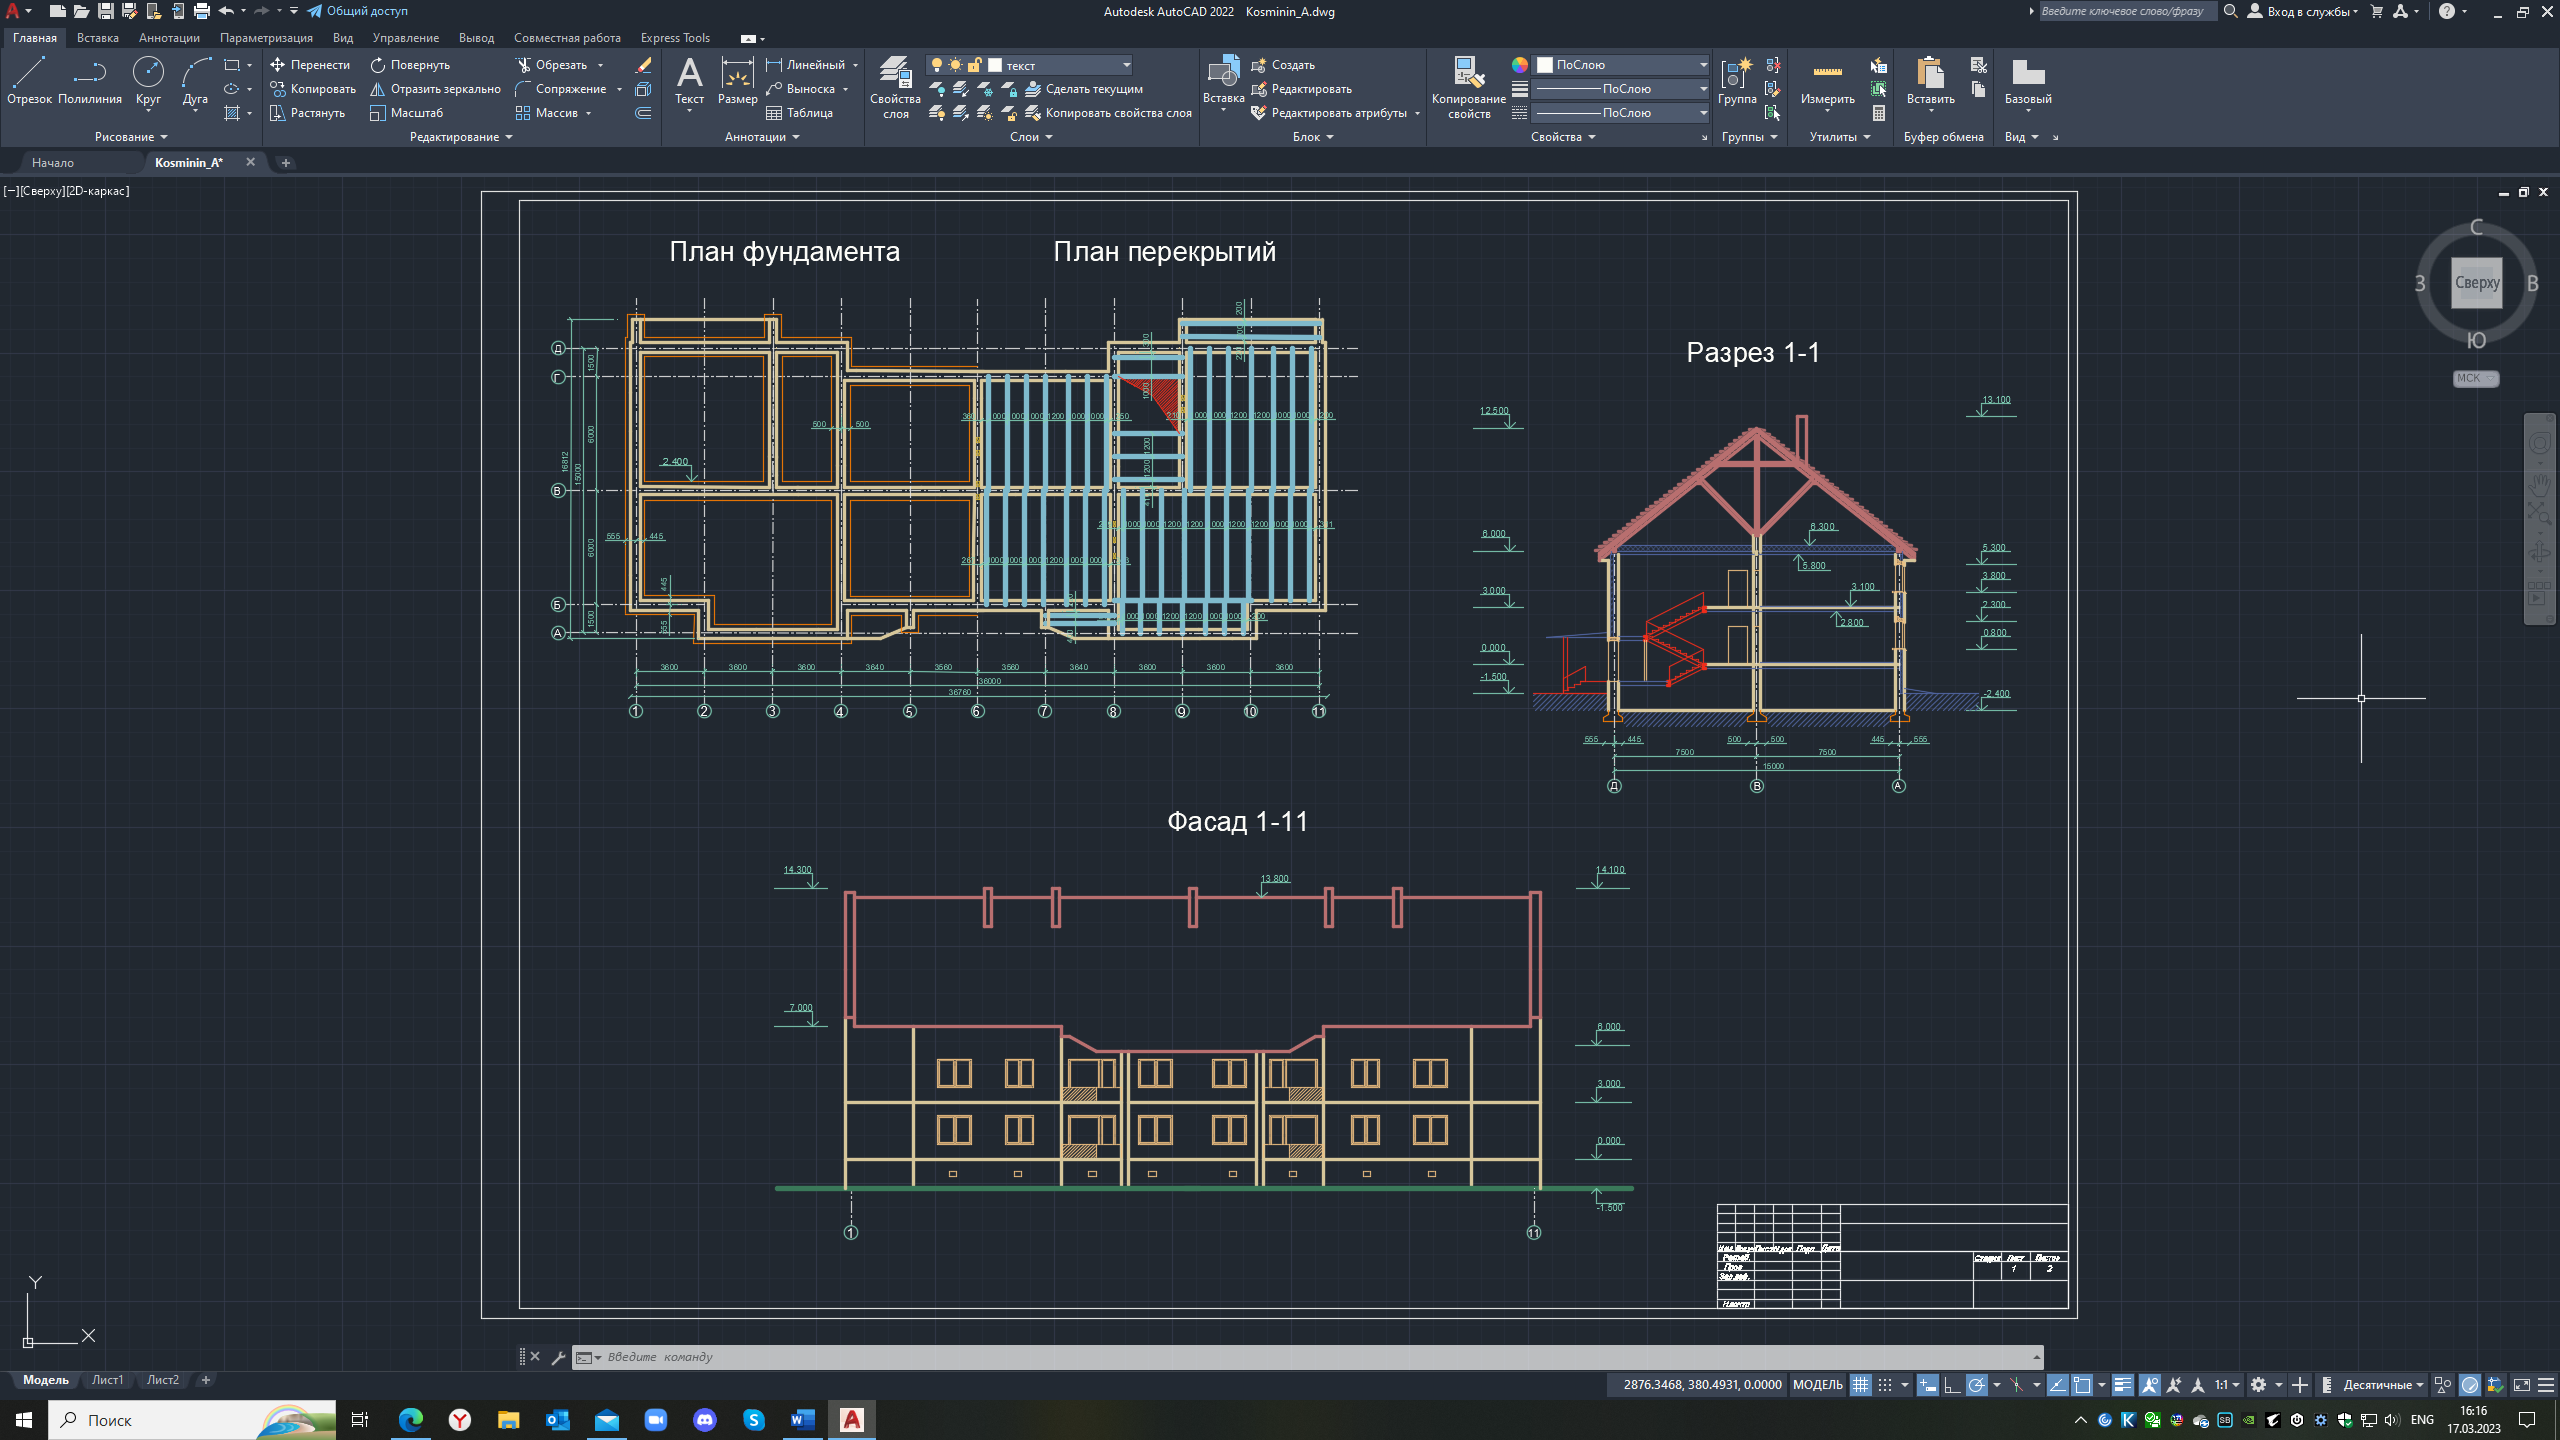The image size is (2560, 1440).
Task: Click Сделать текущим layer button
Action: (x=1086, y=89)
